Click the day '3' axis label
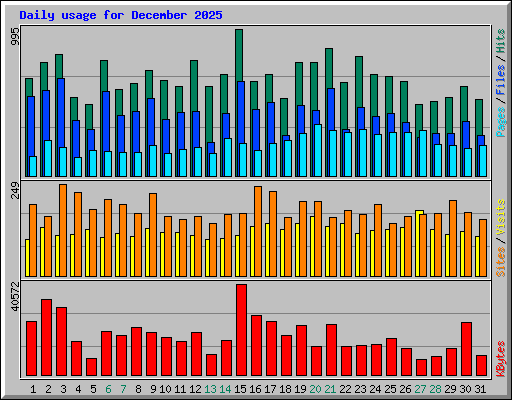512x400 pixels. point(63,389)
